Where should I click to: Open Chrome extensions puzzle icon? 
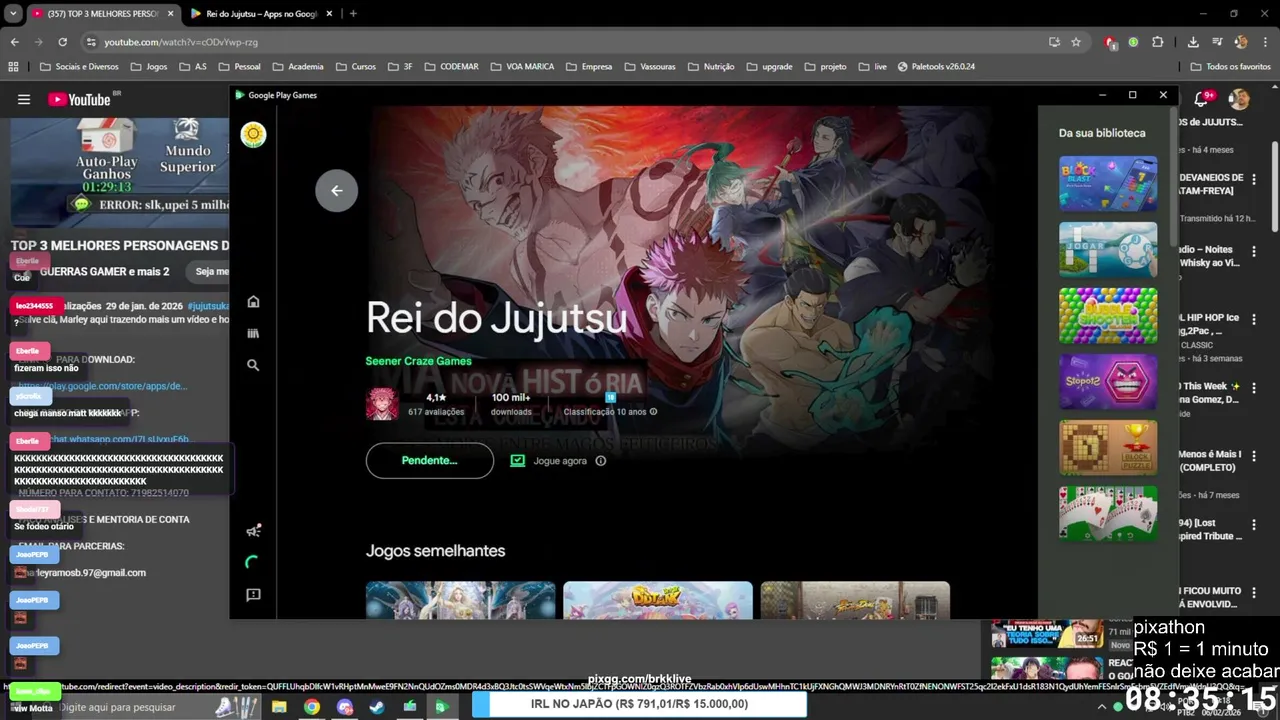pyautogui.click(x=1157, y=42)
